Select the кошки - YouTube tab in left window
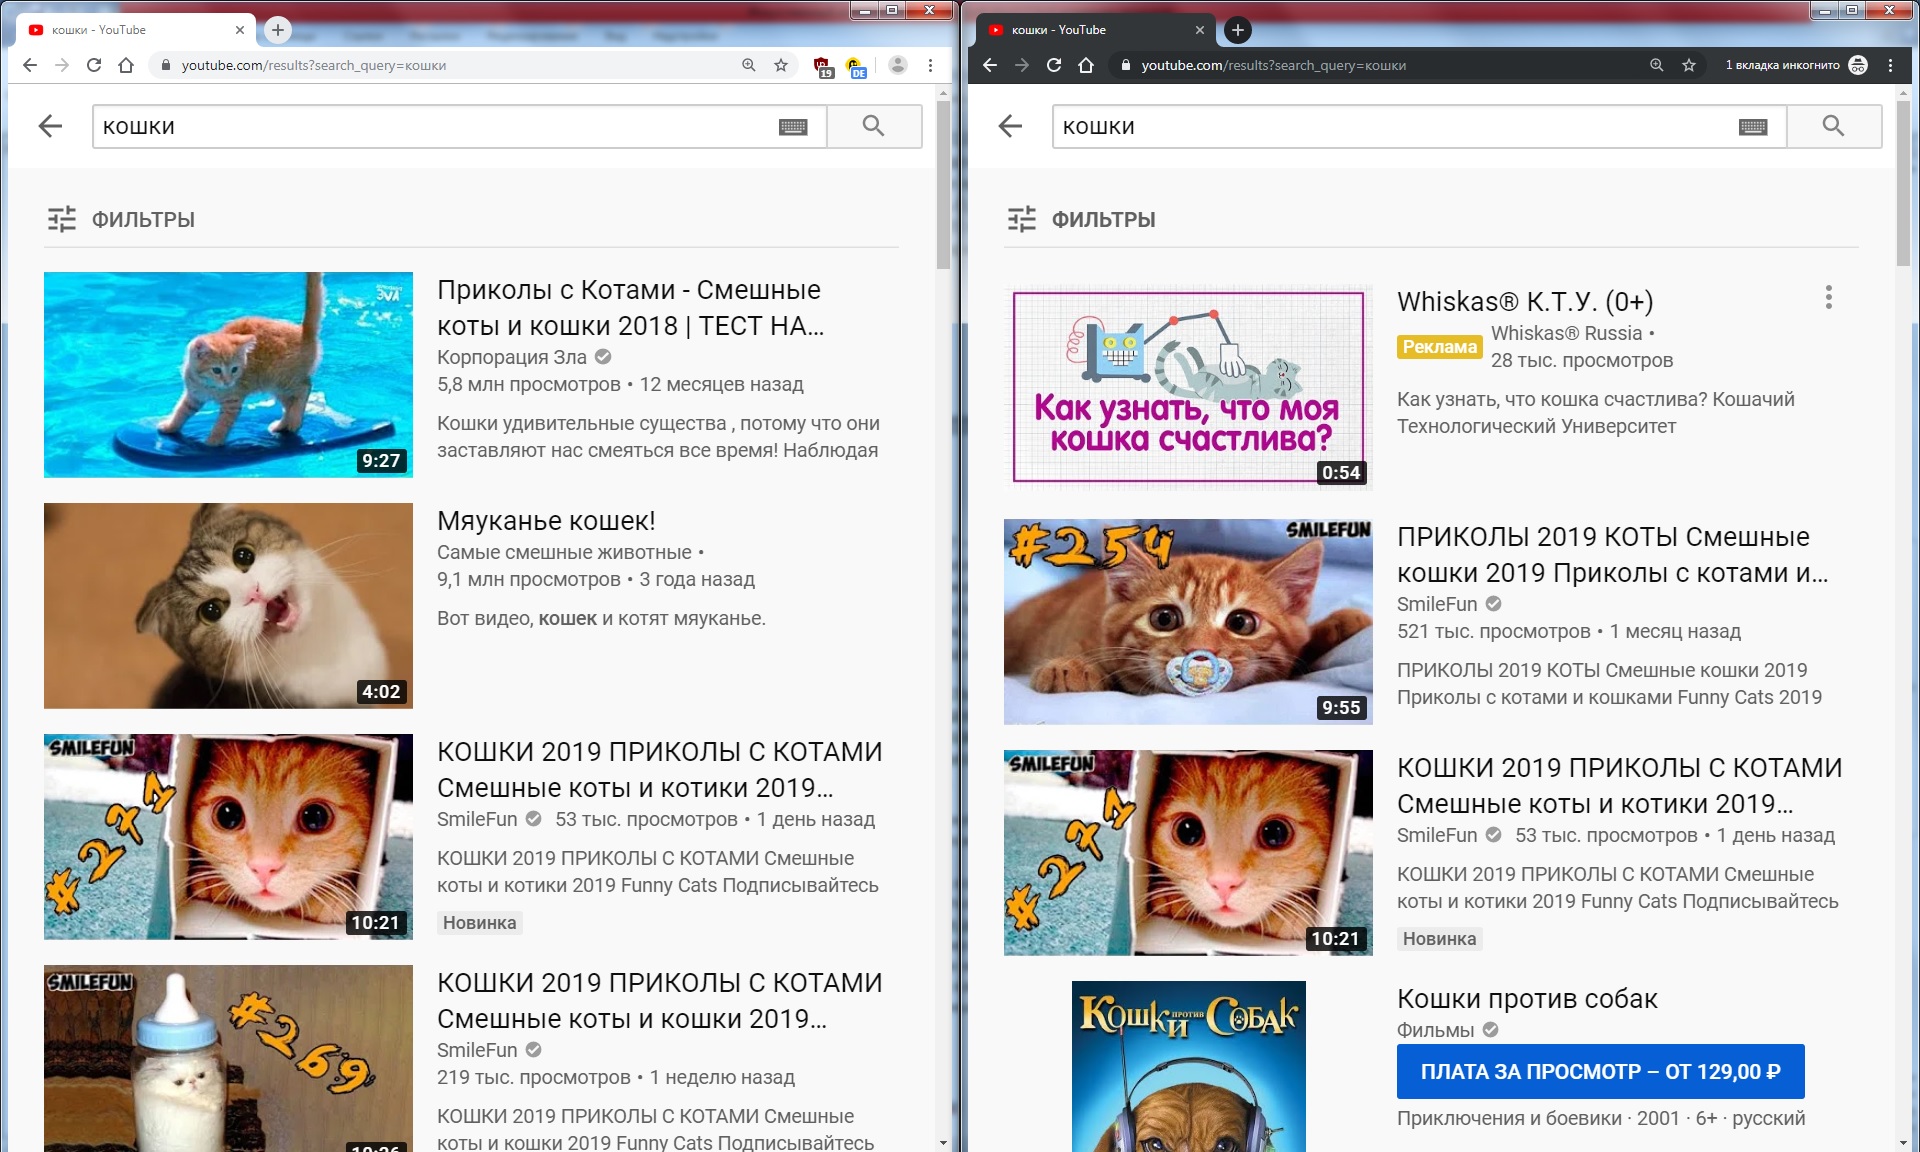This screenshot has height=1152, width=1920. (x=130, y=30)
